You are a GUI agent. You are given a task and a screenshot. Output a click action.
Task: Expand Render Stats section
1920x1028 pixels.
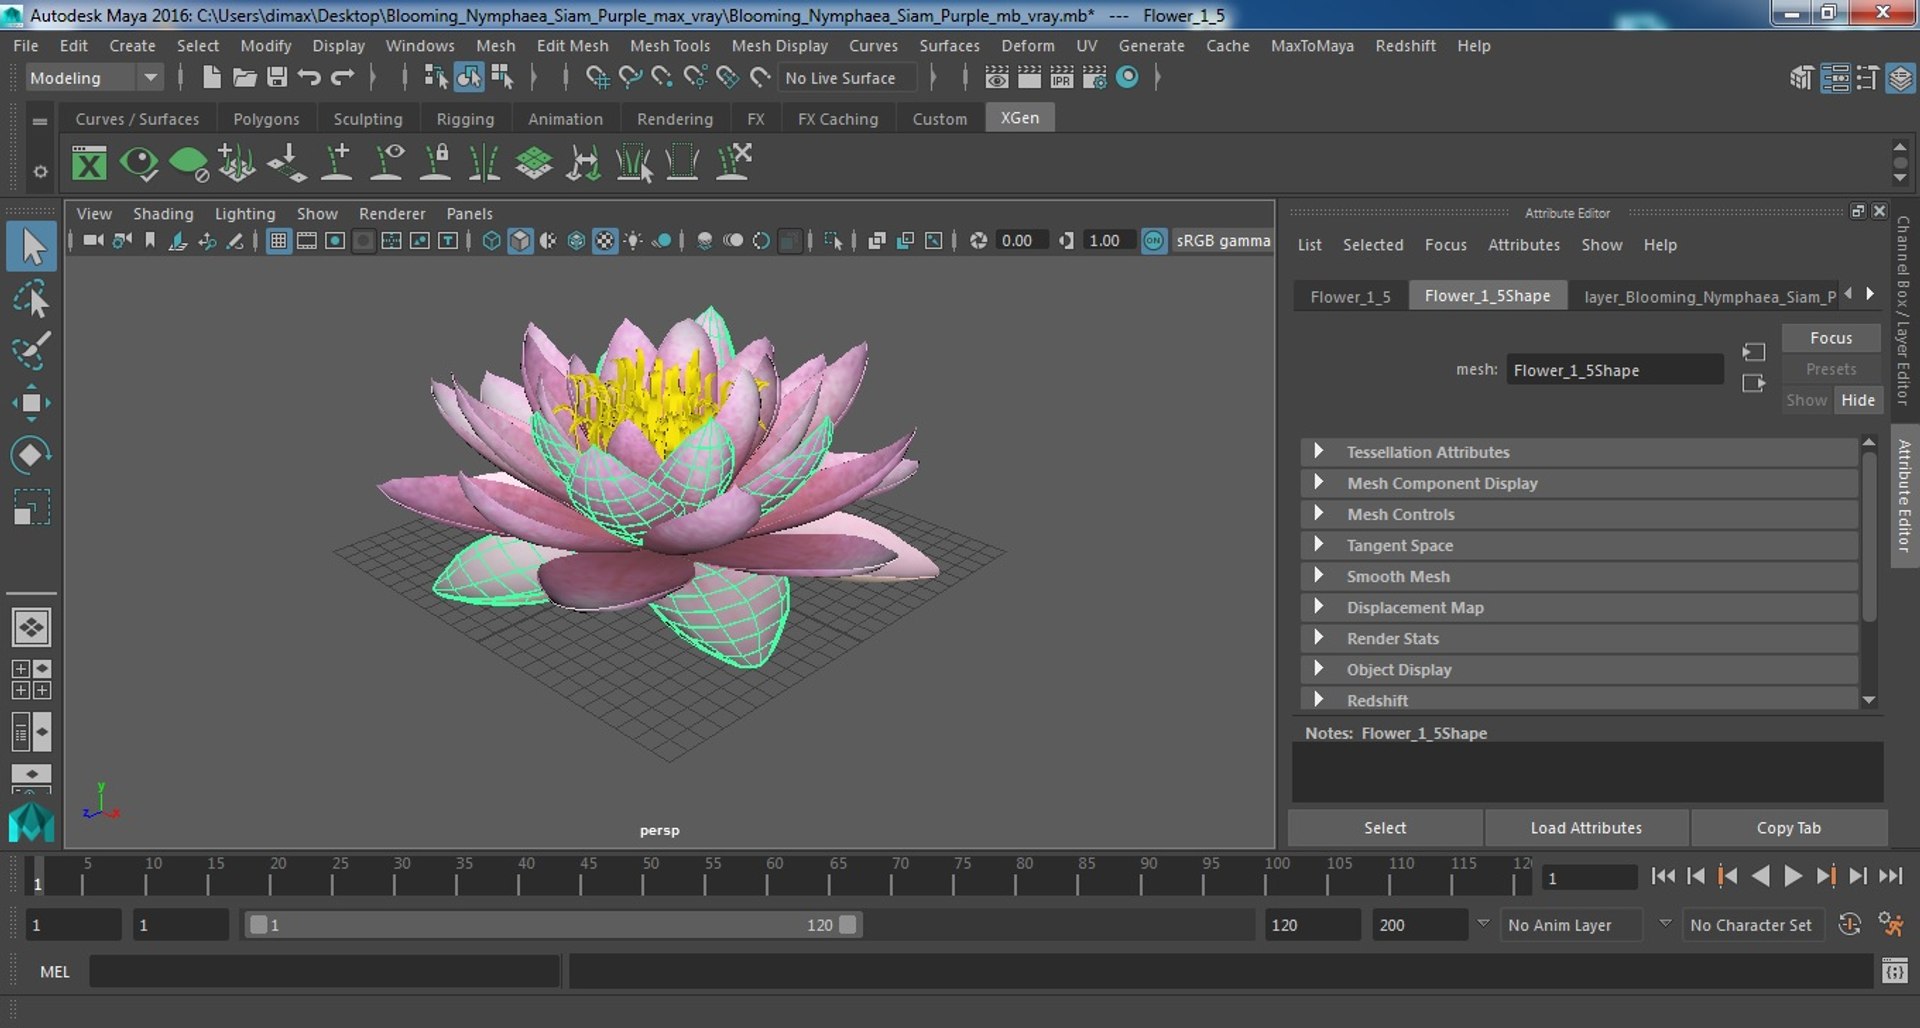click(1579, 638)
